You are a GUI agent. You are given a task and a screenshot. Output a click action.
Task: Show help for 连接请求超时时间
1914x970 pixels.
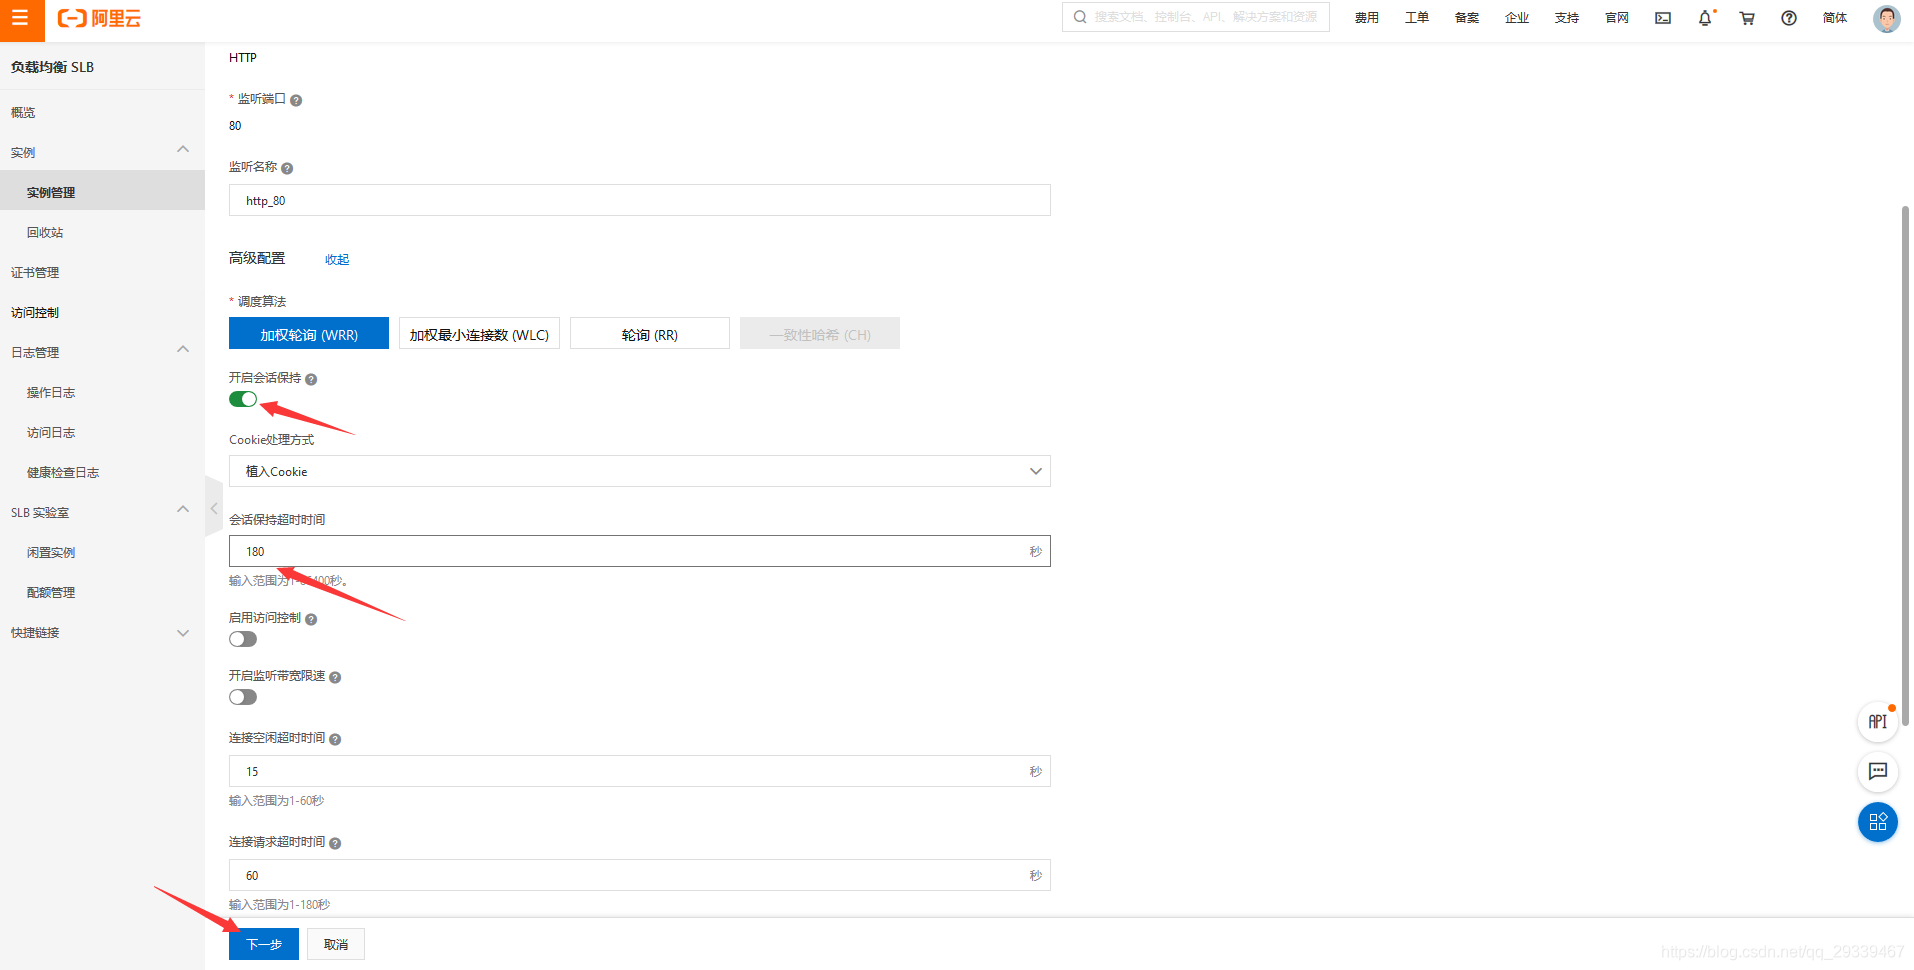[335, 843]
